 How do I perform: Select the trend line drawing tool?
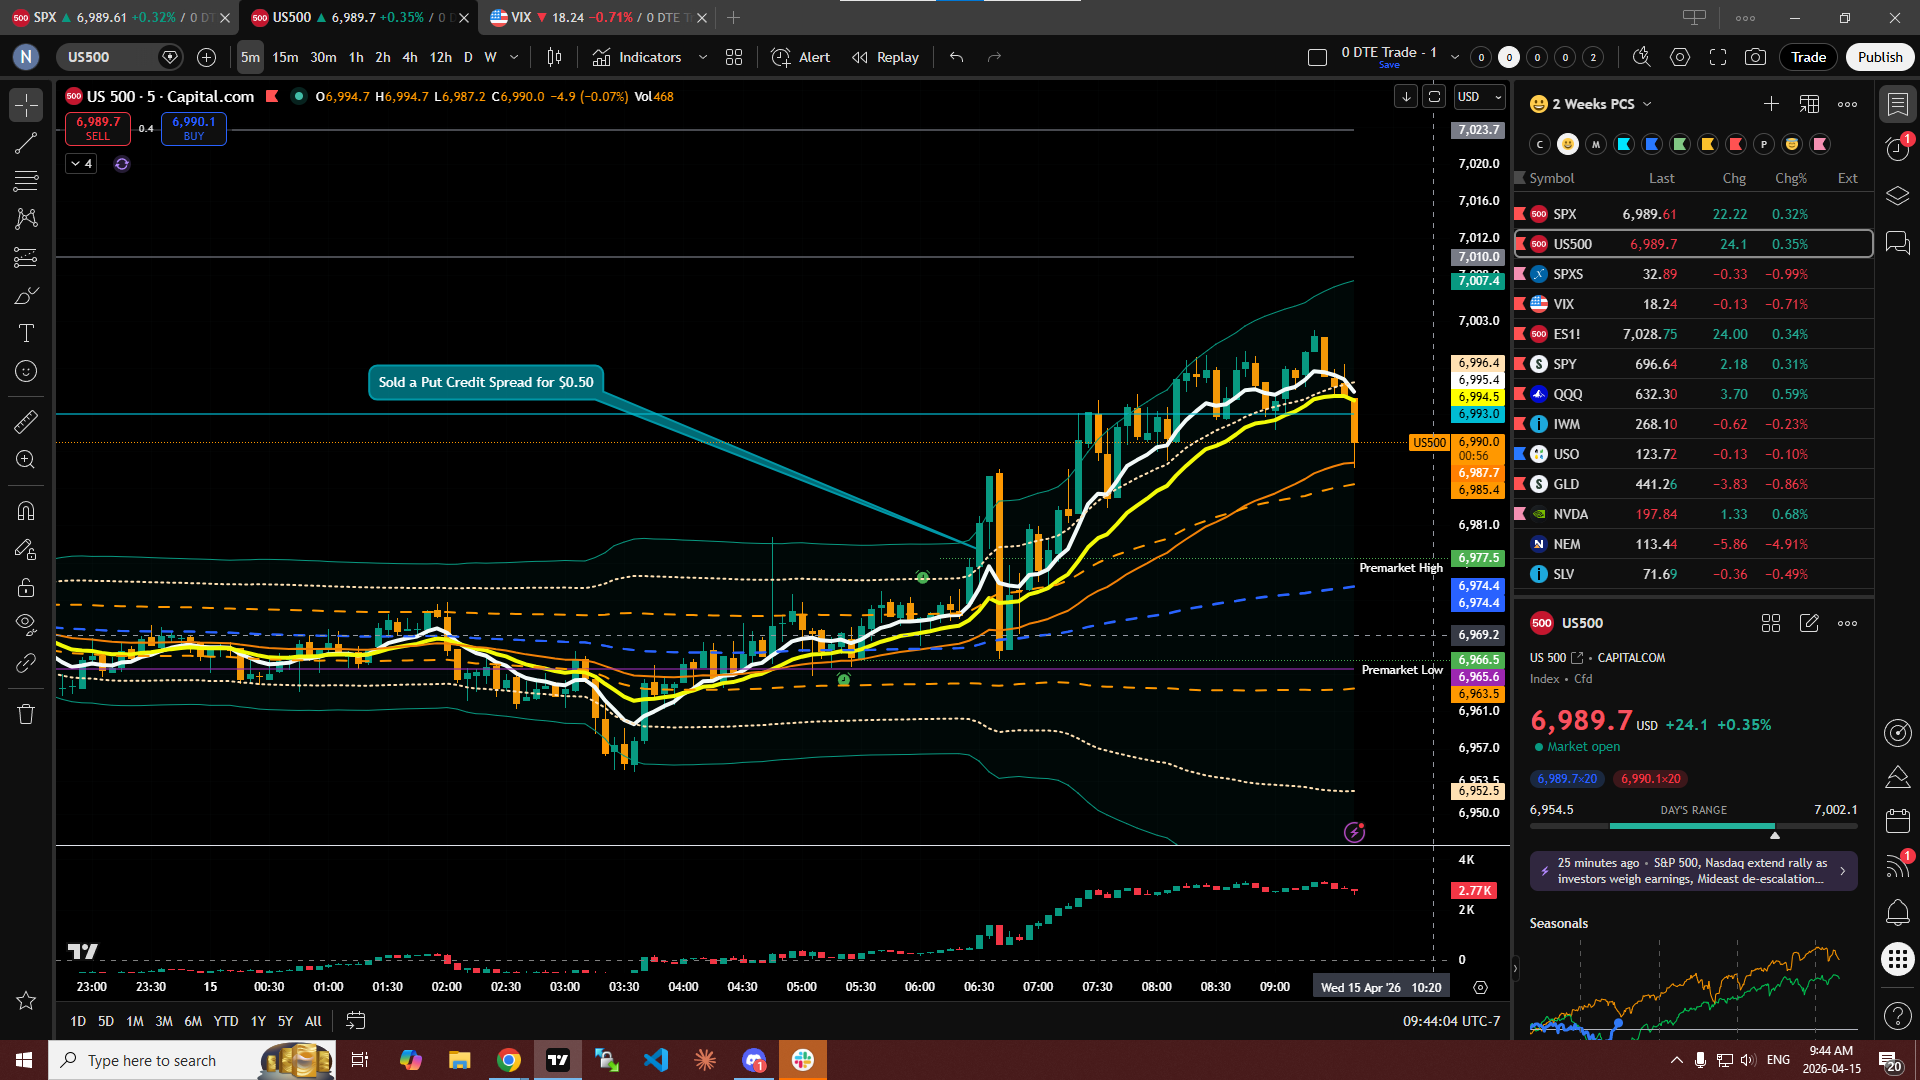(26, 143)
